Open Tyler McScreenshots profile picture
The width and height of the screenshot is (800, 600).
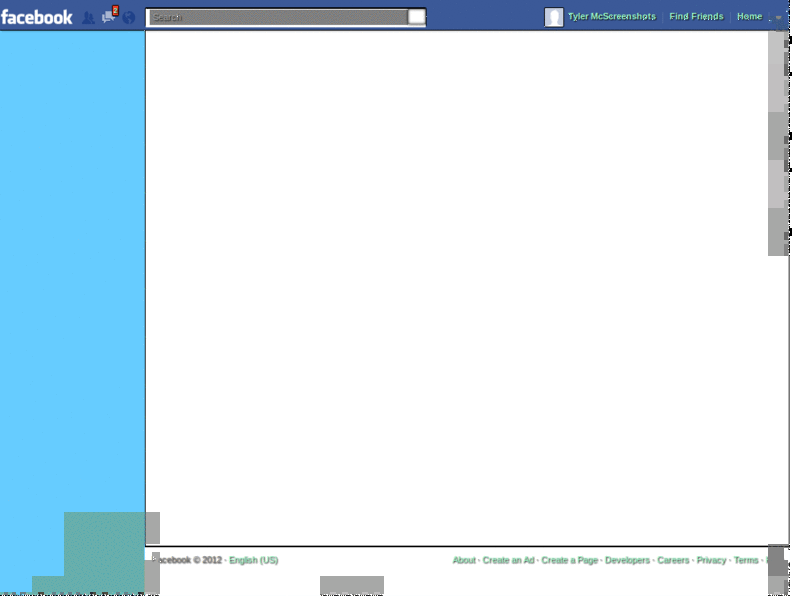pos(554,17)
